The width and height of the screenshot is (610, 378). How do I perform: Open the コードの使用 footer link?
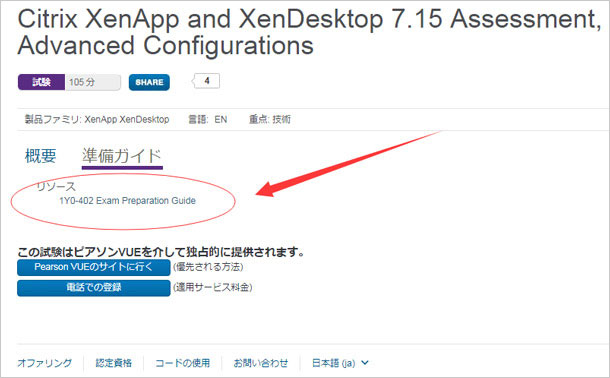tap(182, 363)
